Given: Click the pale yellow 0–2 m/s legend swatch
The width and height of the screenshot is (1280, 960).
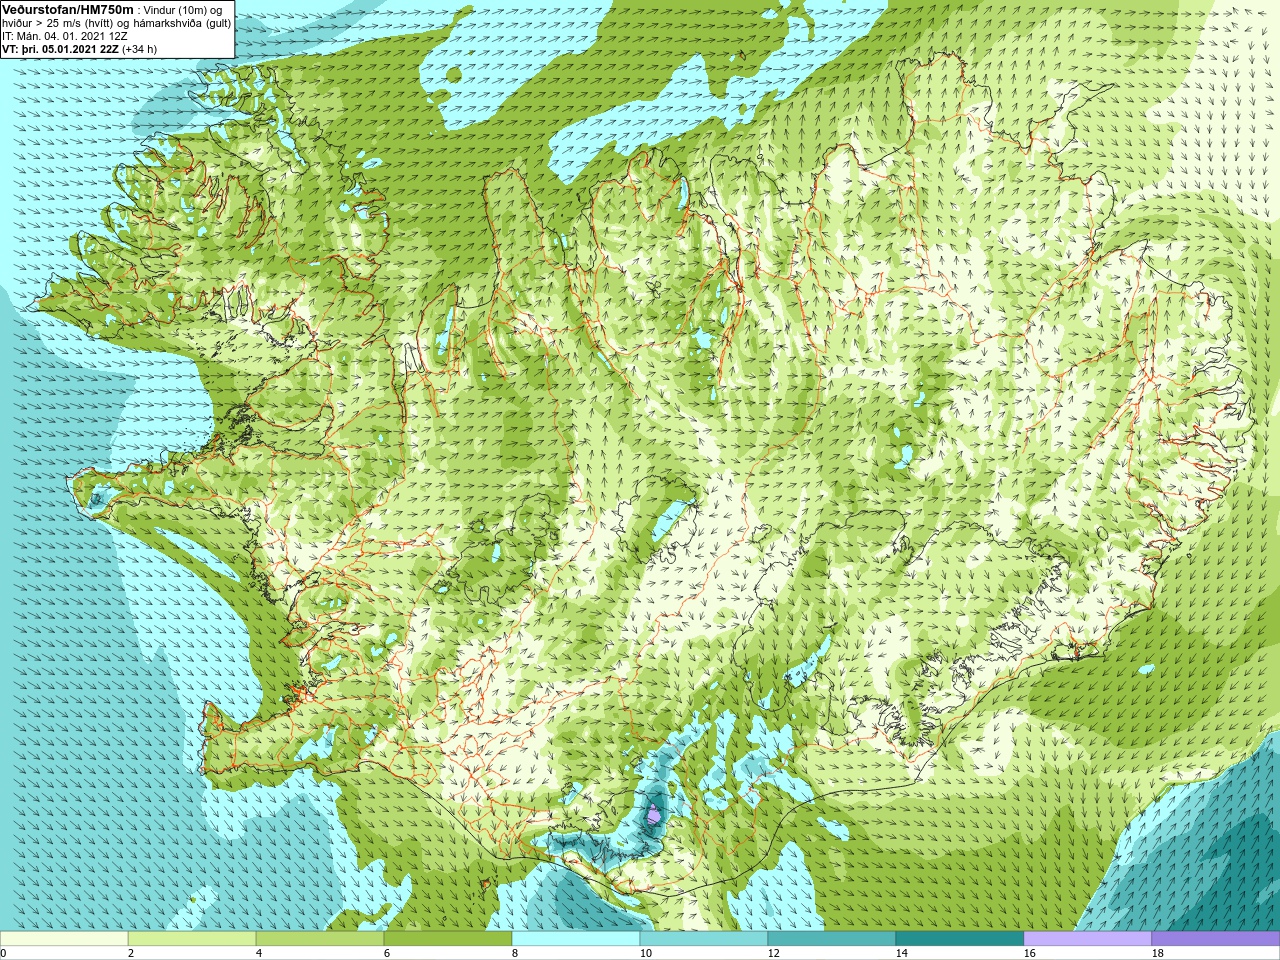Looking at the screenshot, I should pos(64,939).
